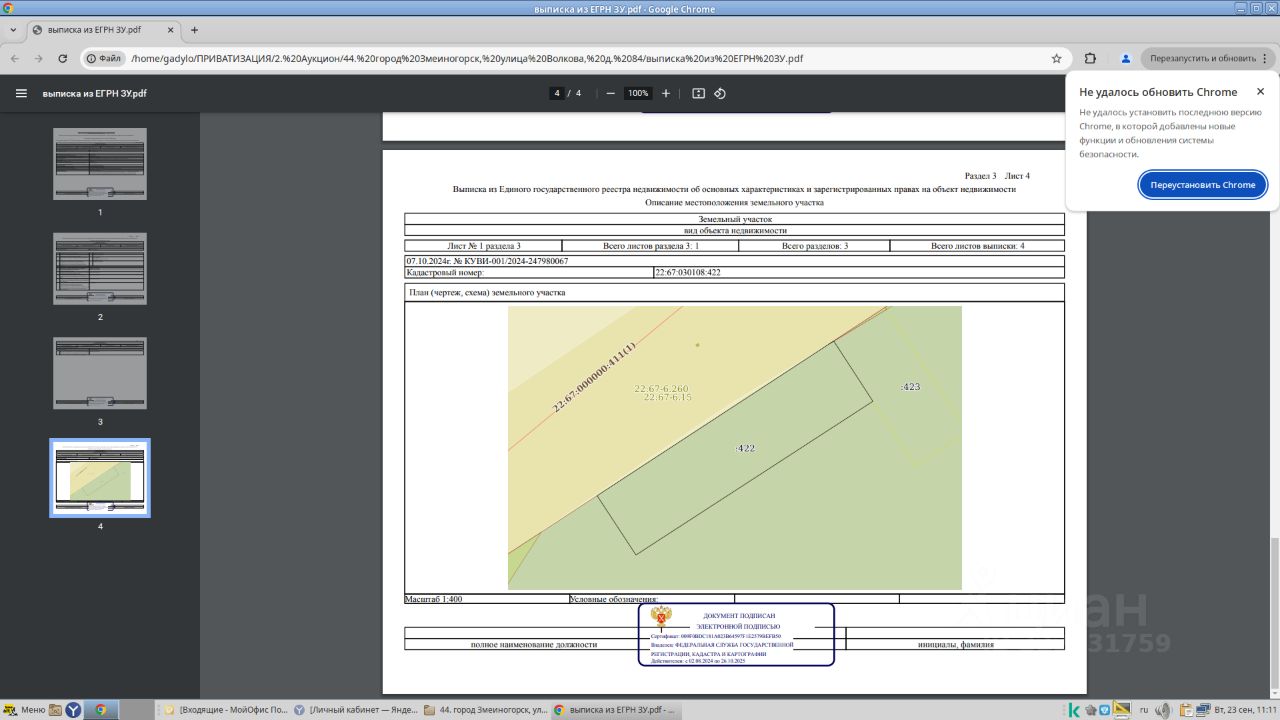Screen dimensions: 1280x720
Task: Close the Chrome update notification
Action: click(x=1260, y=92)
